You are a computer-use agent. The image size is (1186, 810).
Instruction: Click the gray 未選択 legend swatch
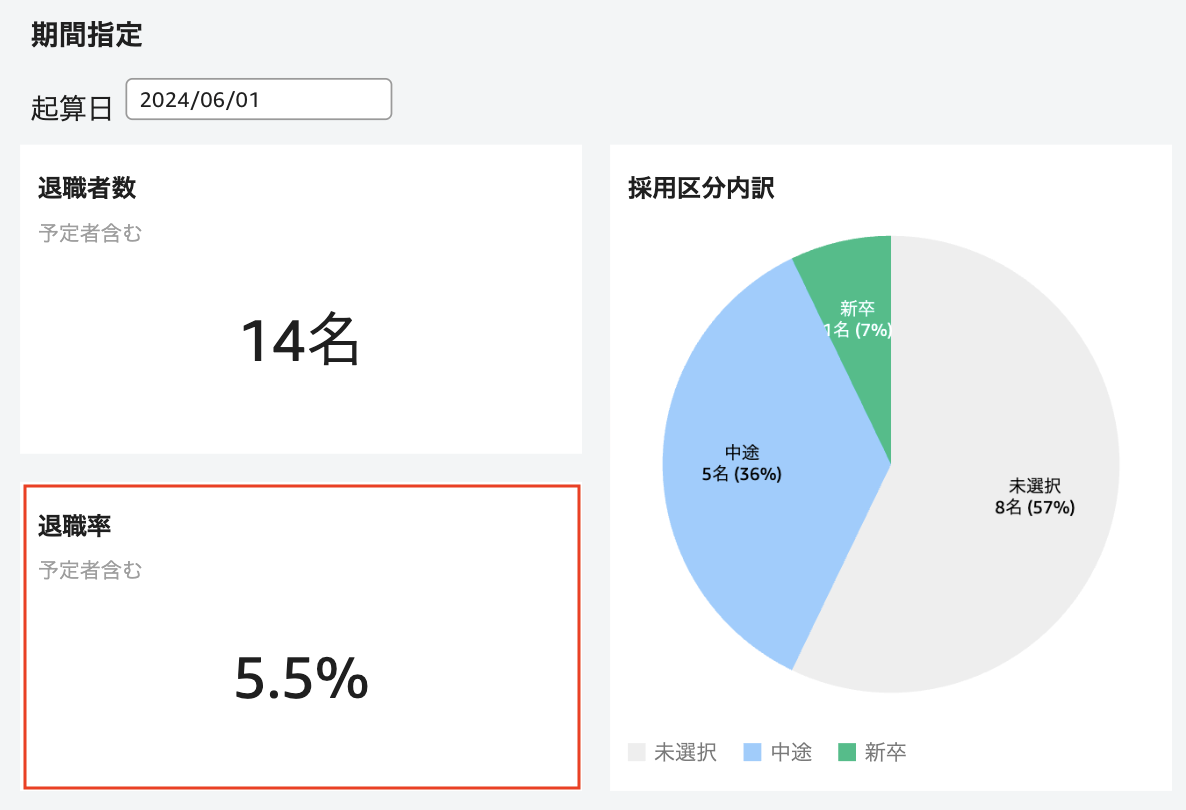(637, 752)
